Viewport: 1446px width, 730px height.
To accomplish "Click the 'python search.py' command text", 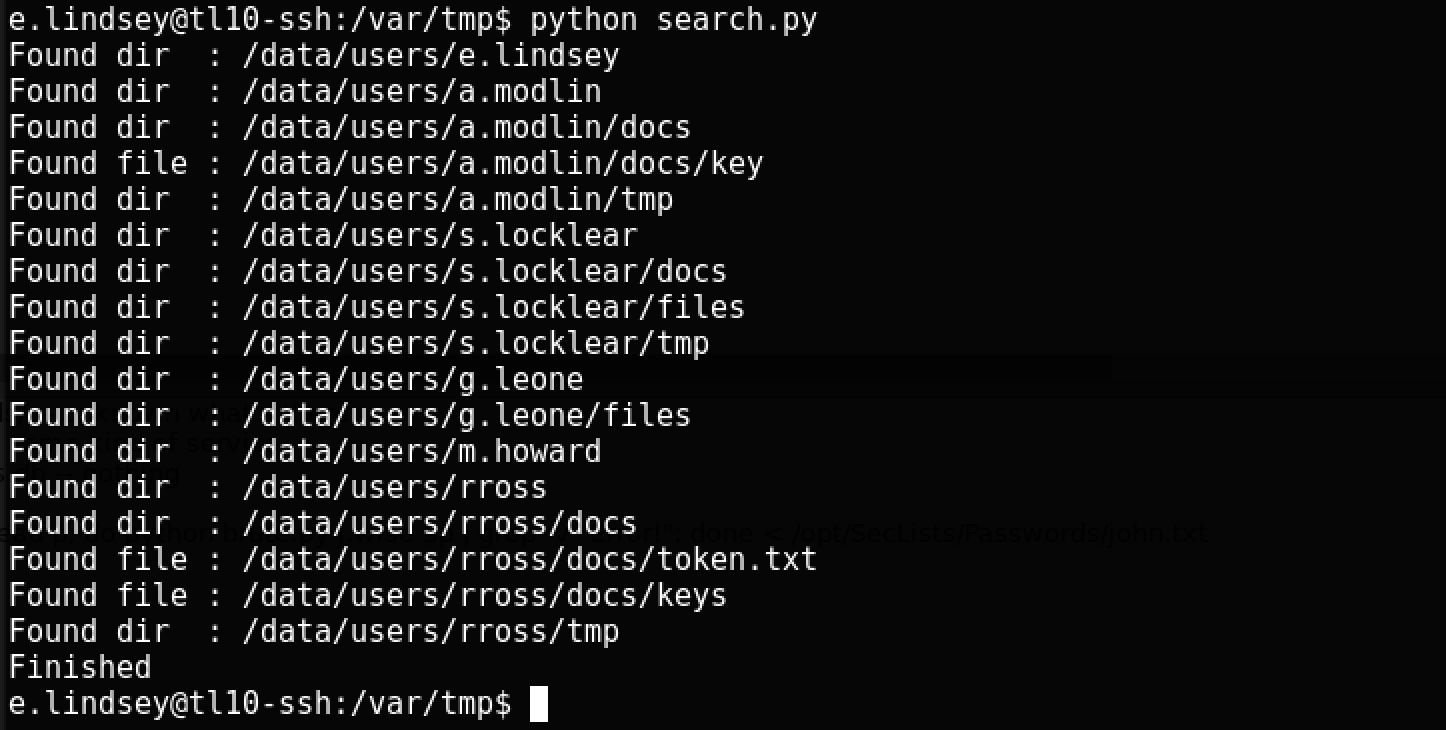I will [673, 19].
